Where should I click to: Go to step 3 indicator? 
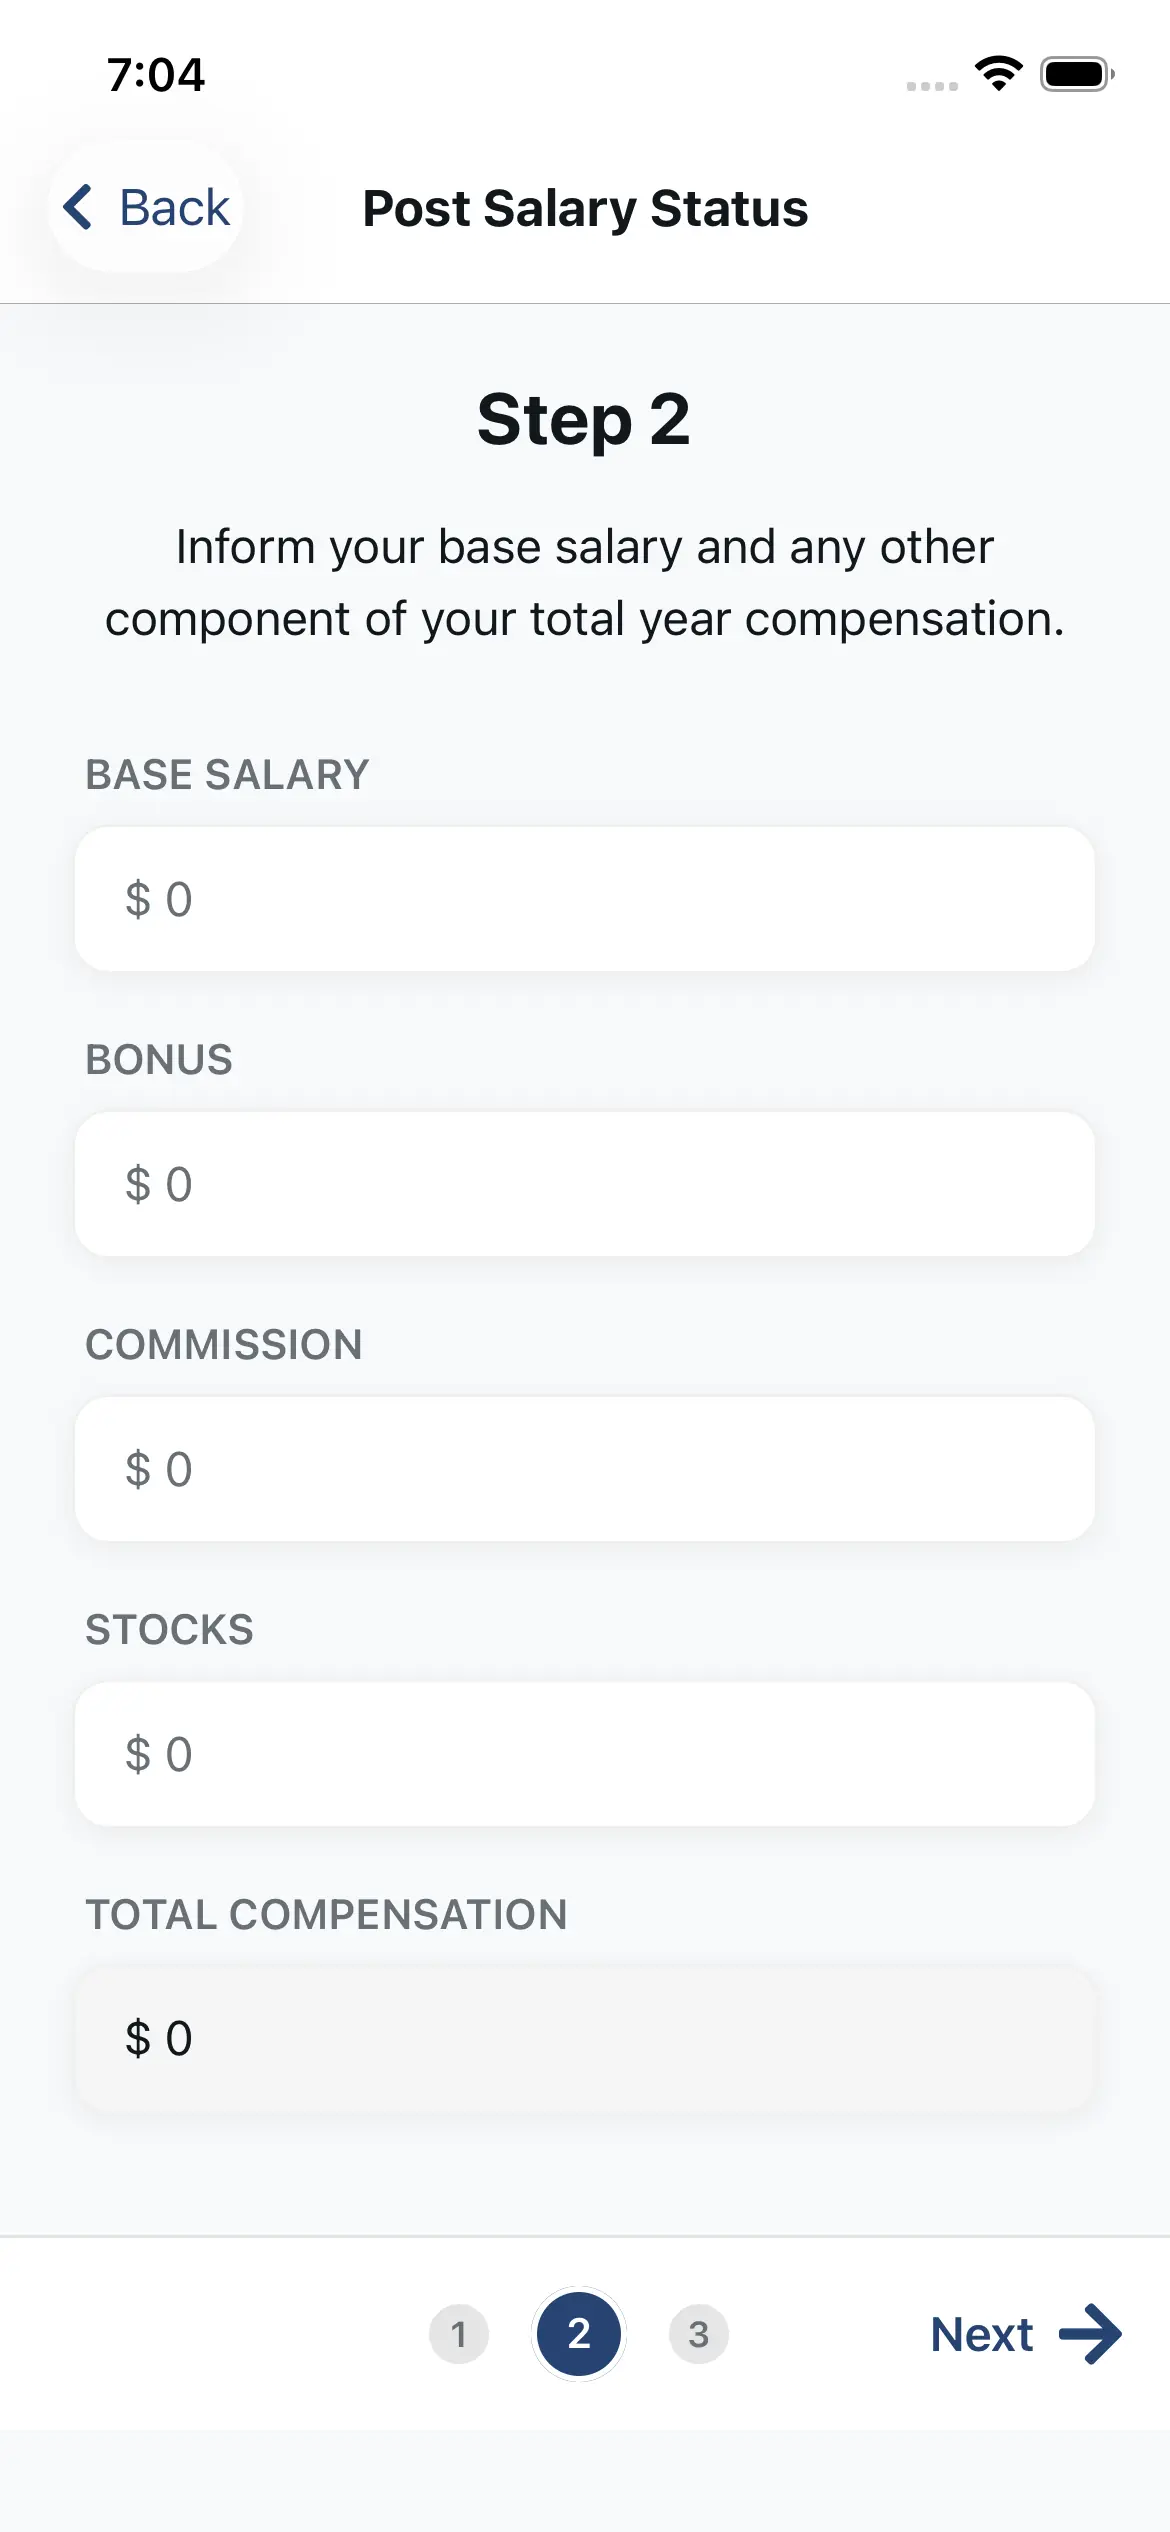(699, 2334)
